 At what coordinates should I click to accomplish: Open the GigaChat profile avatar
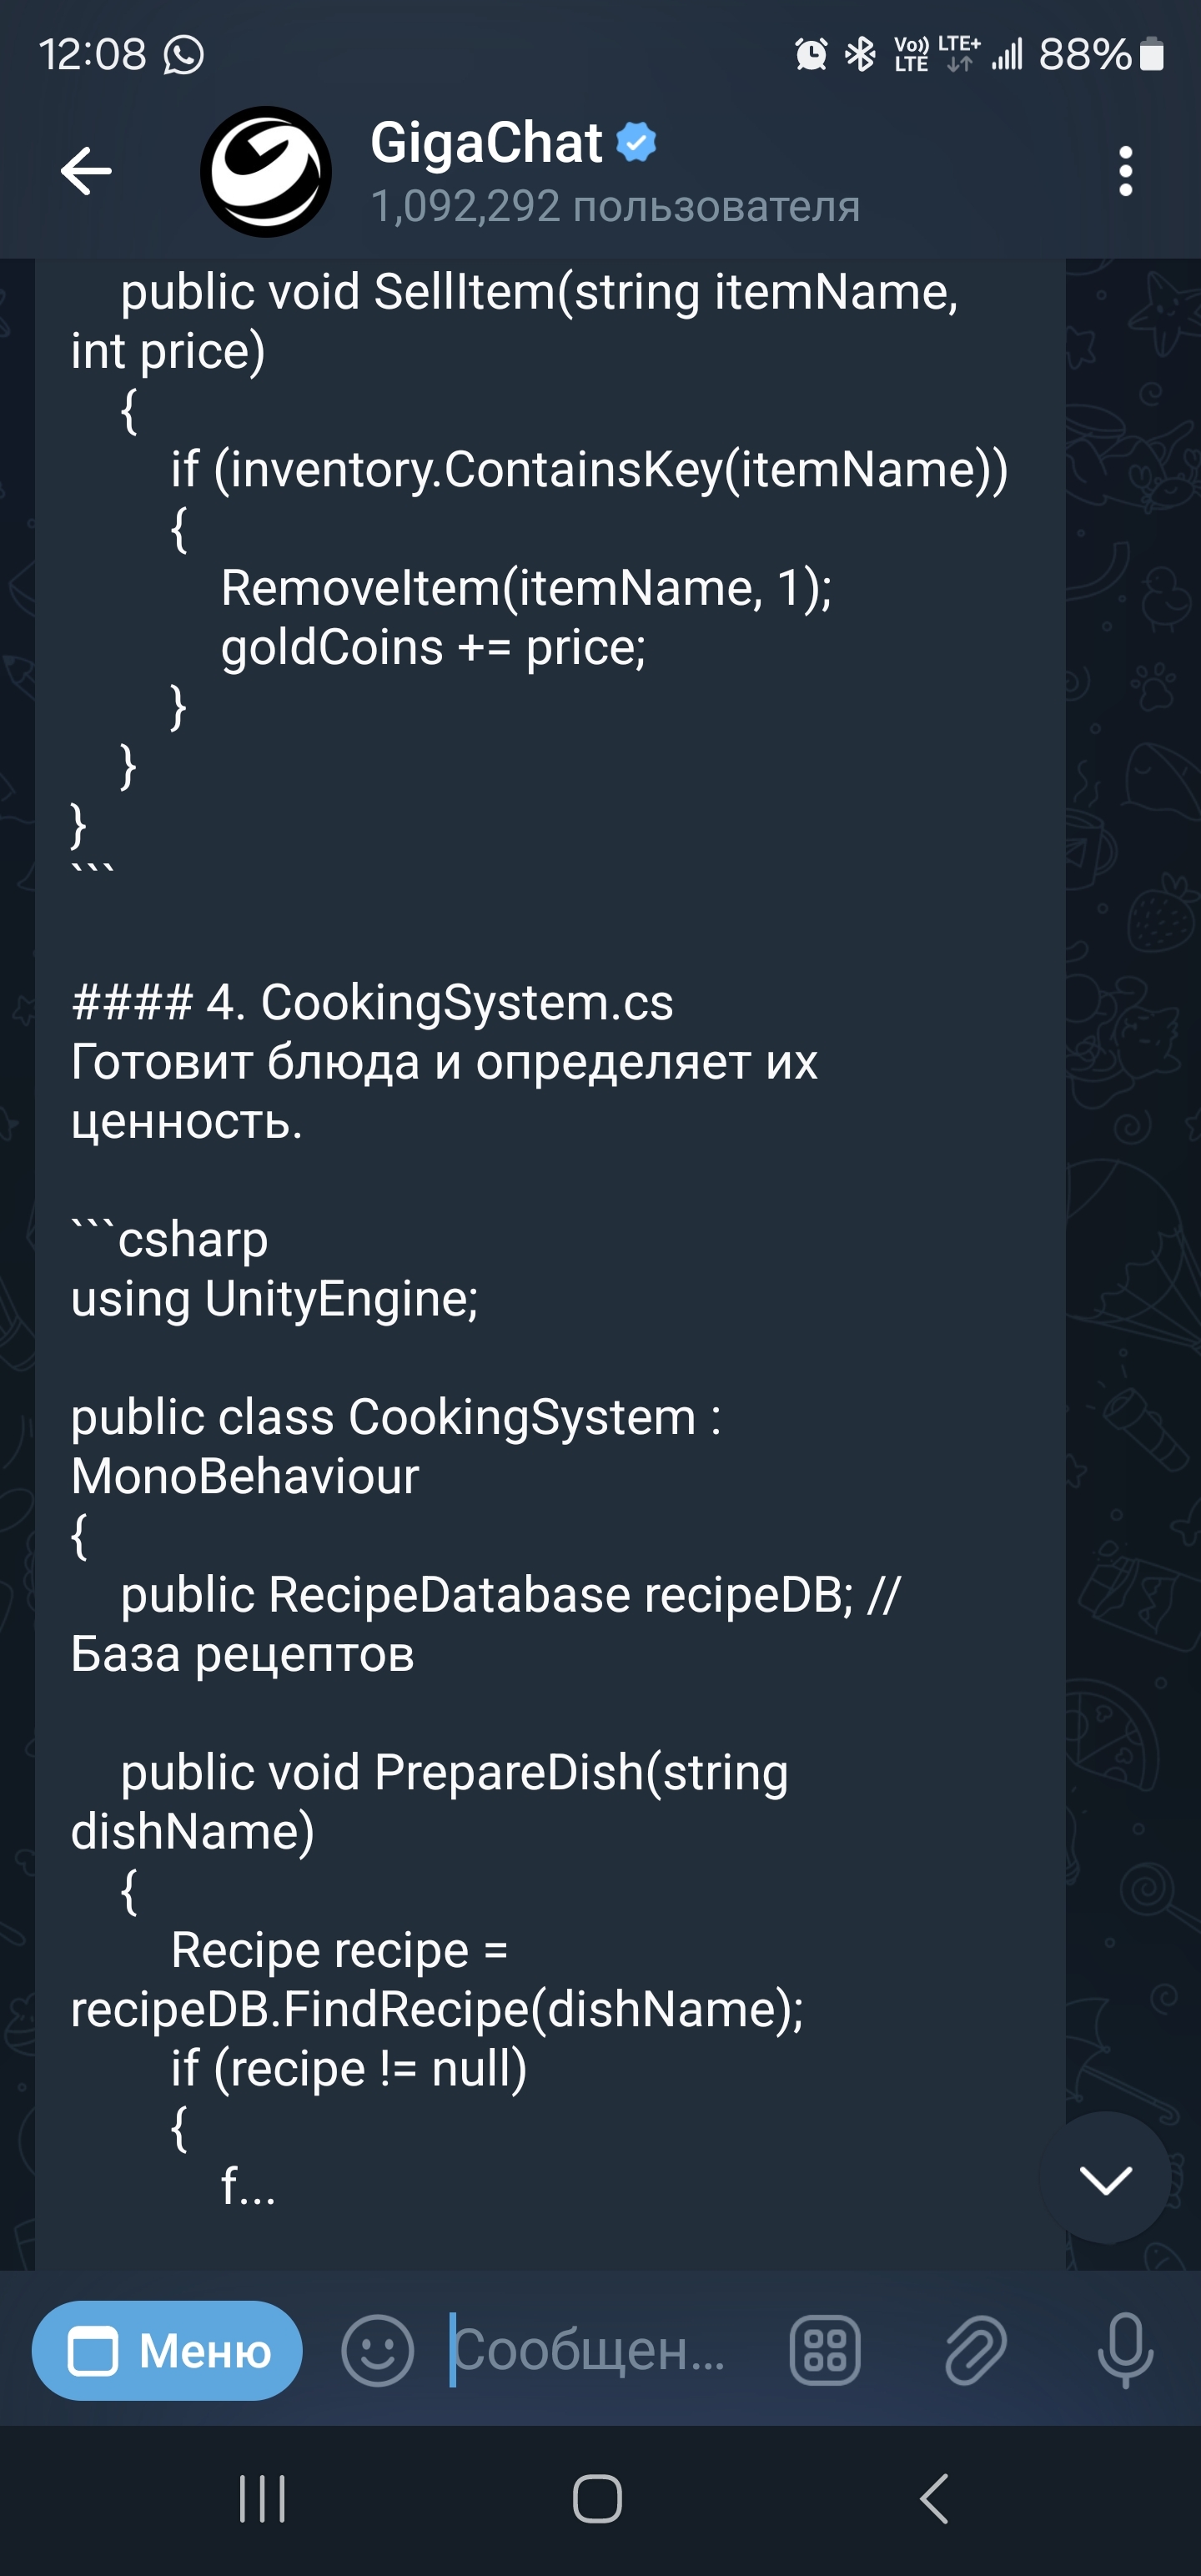266,172
